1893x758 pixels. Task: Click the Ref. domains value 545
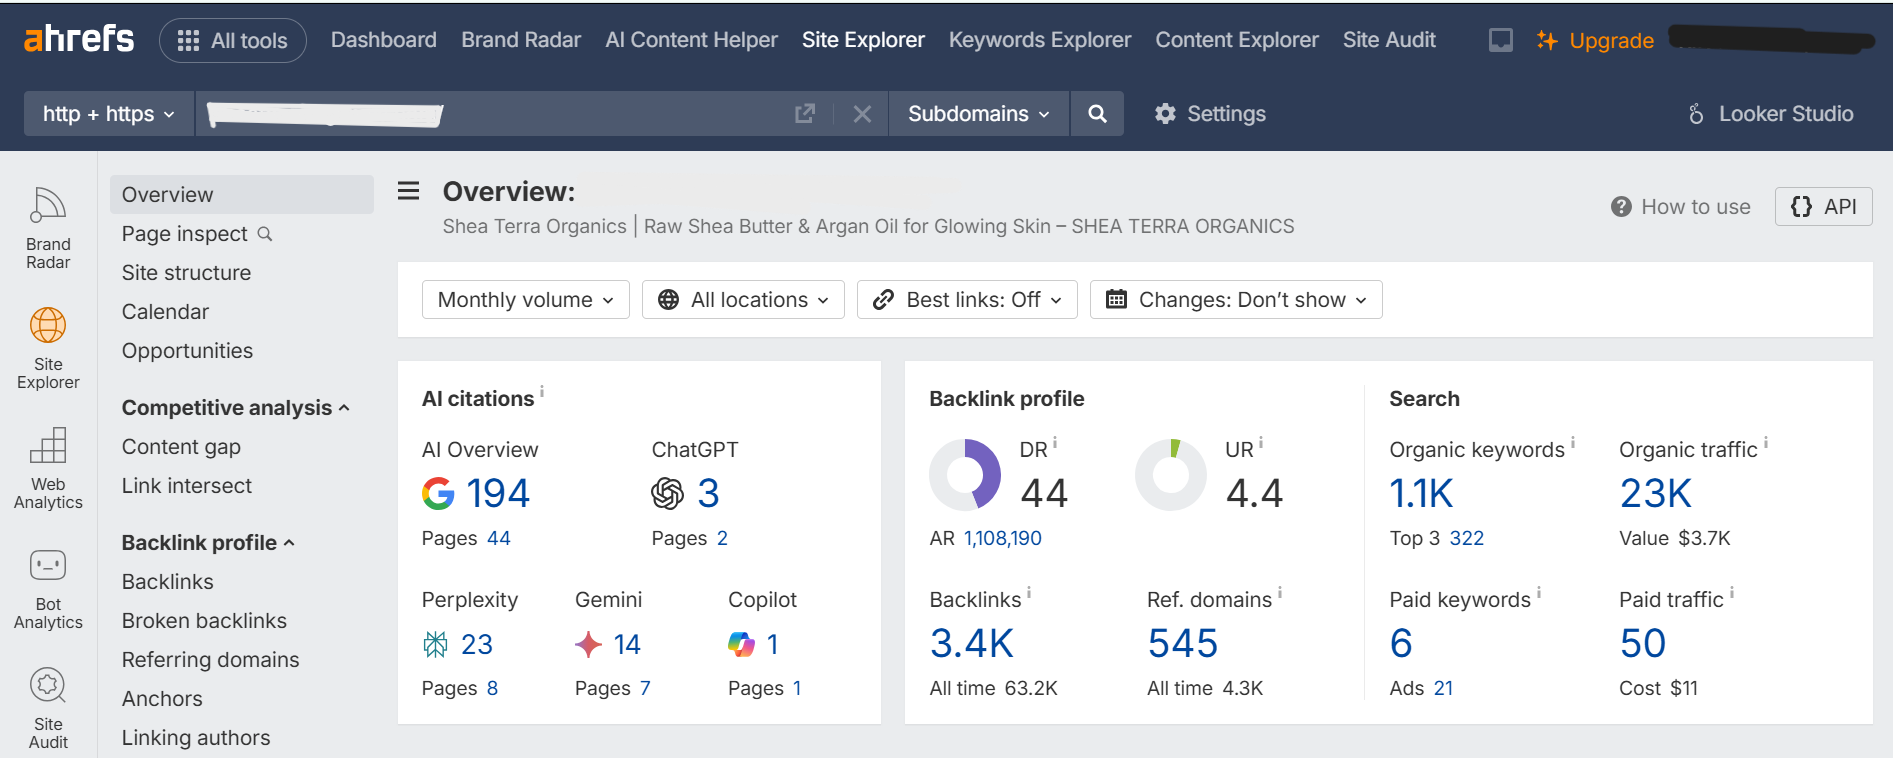coord(1183,643)
